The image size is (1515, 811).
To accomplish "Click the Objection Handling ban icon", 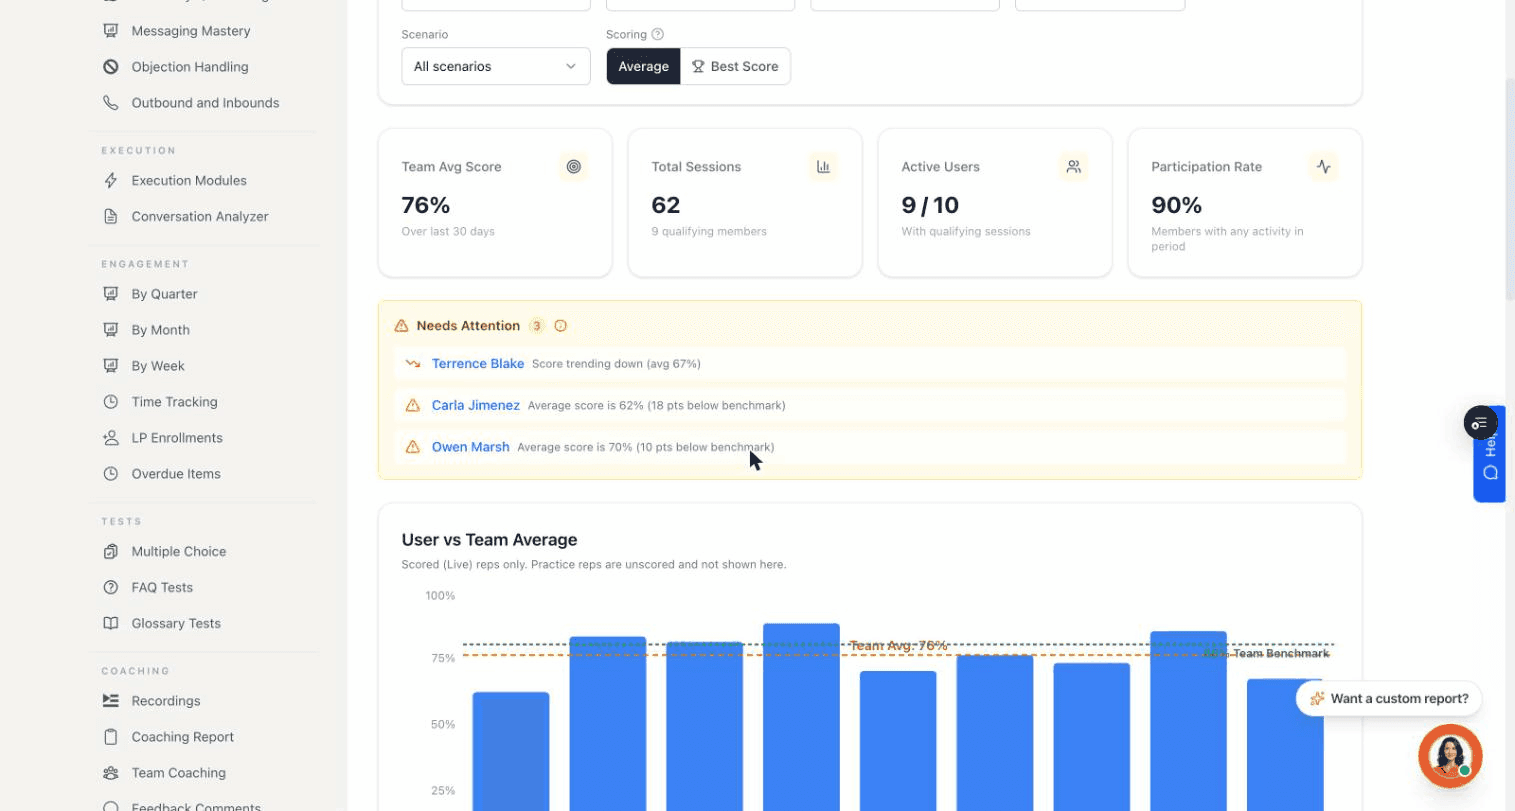I will pyautogui.click(x=111, y=67).
